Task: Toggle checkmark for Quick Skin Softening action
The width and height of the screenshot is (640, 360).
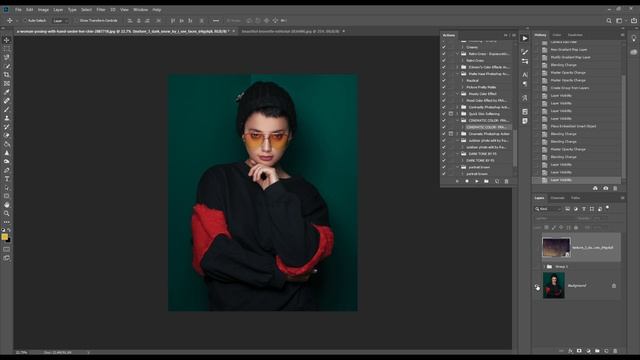Action: click(444, 114)
